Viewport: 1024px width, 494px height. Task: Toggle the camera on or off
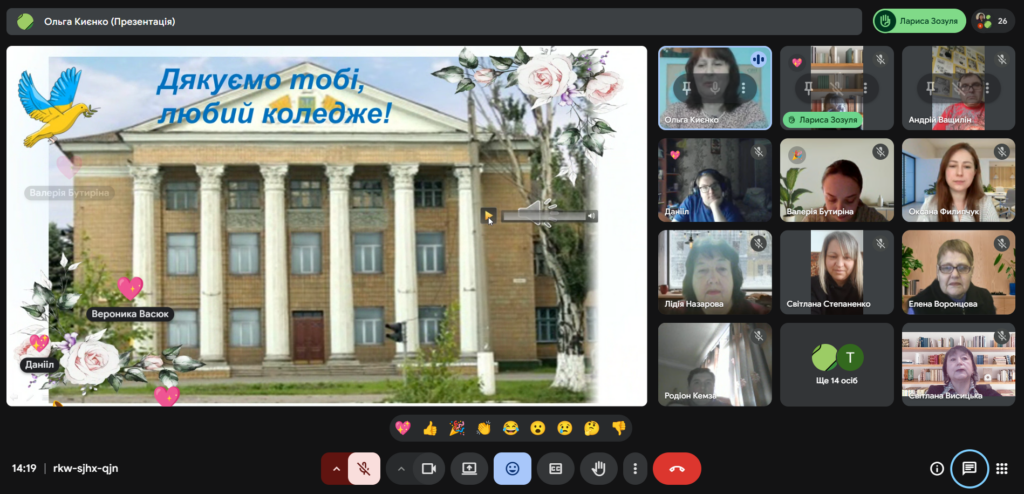429,468
